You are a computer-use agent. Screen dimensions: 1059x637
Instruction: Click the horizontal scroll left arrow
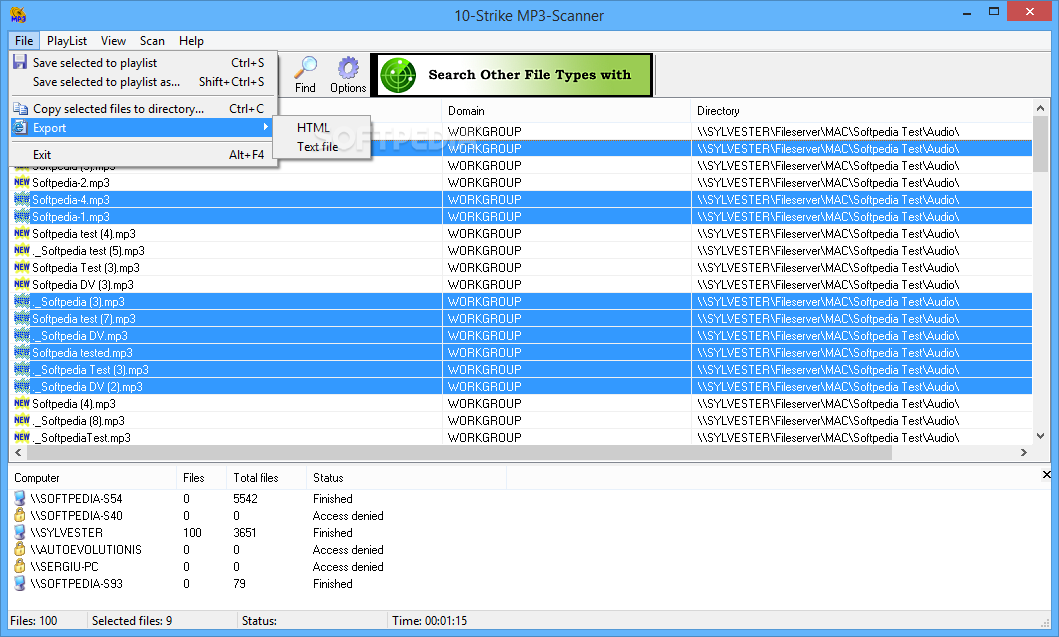pos(18,453)
